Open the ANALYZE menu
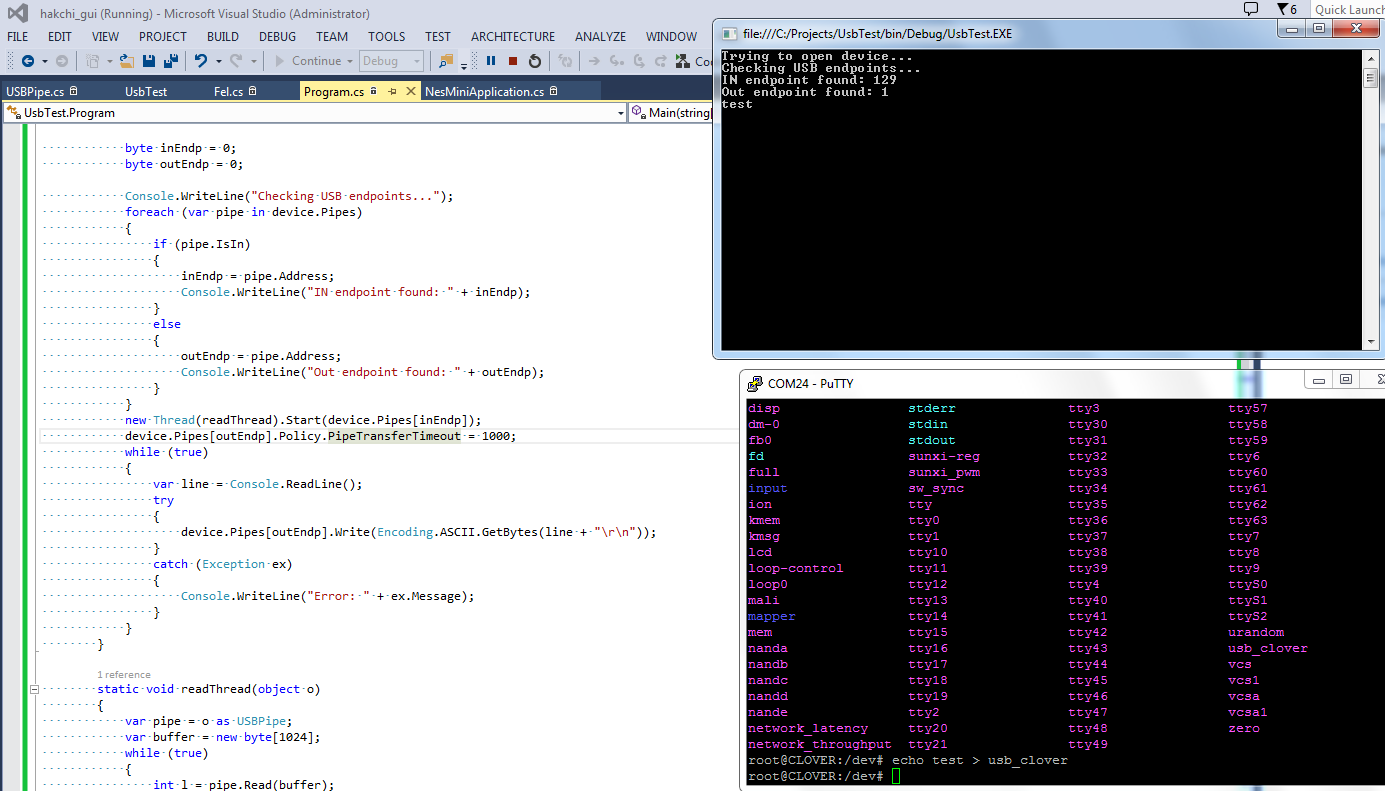The height and width of the screenshot is (791, 1385). (x=600, y=36)
